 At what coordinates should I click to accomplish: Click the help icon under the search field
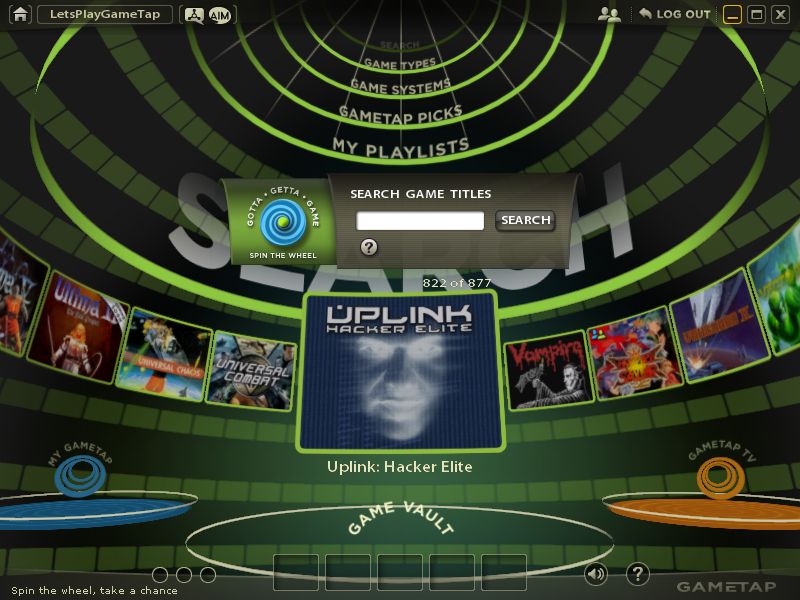pos(369,247)
